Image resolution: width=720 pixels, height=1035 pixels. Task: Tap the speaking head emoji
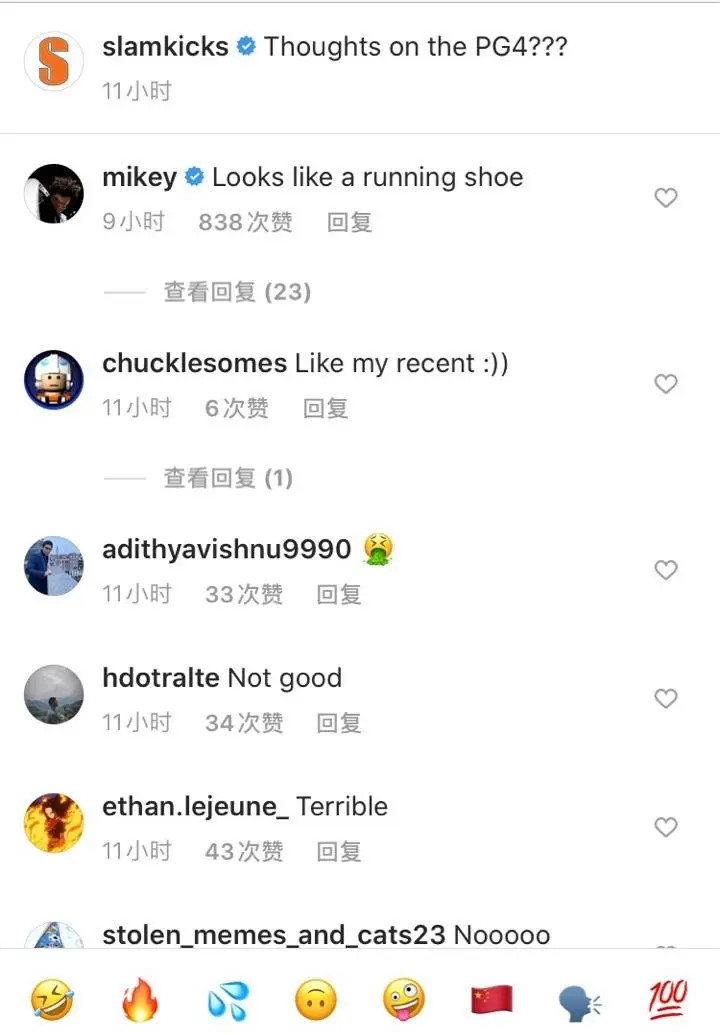[579, 1001]
